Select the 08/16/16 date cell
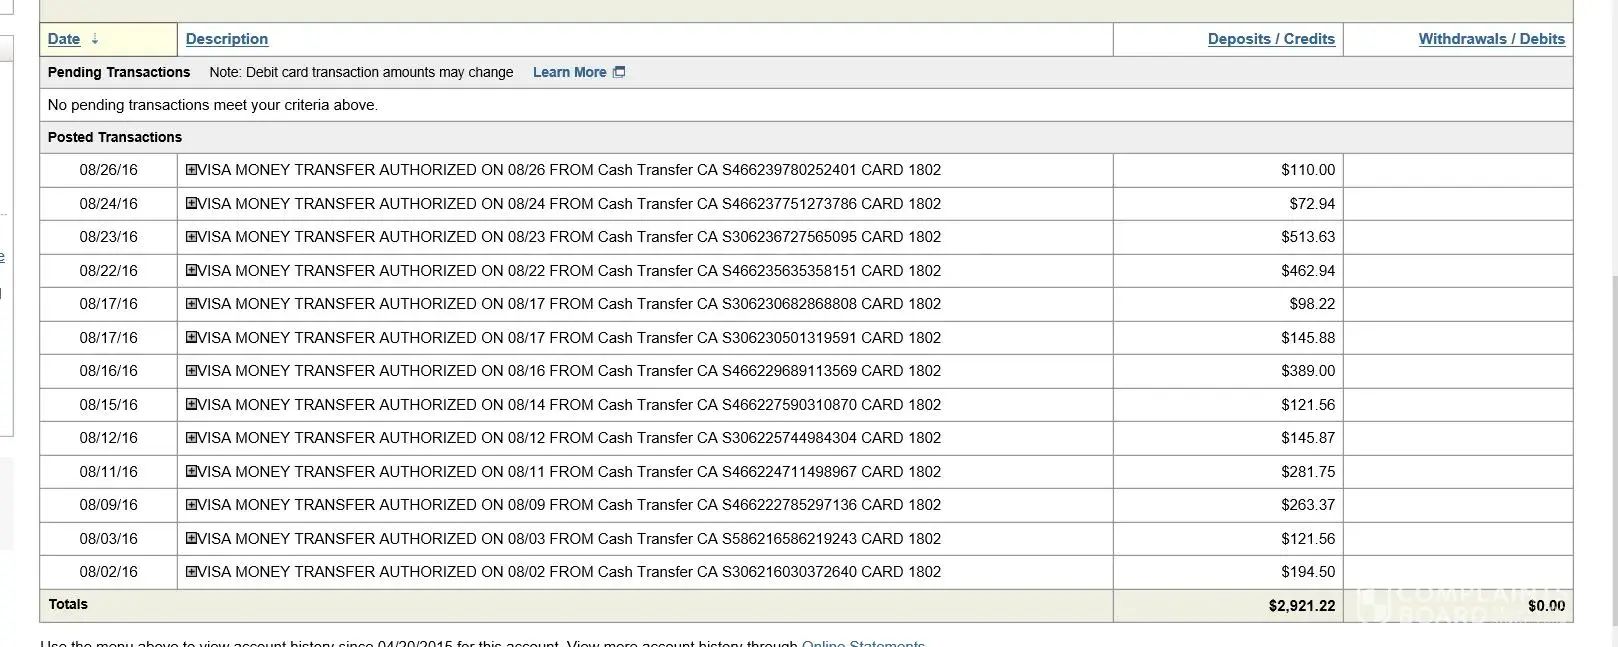This screenshot has height=647, width=1618. [109, 371]
